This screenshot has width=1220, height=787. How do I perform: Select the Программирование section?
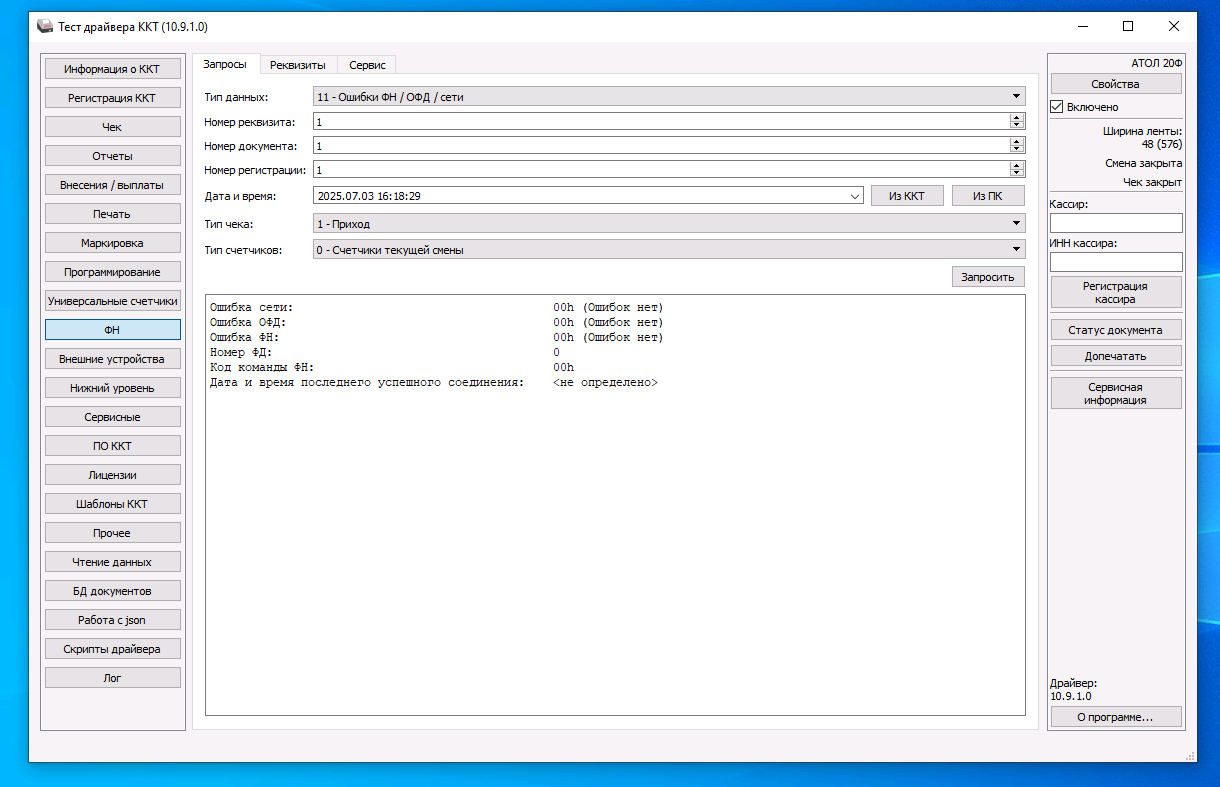112,272
